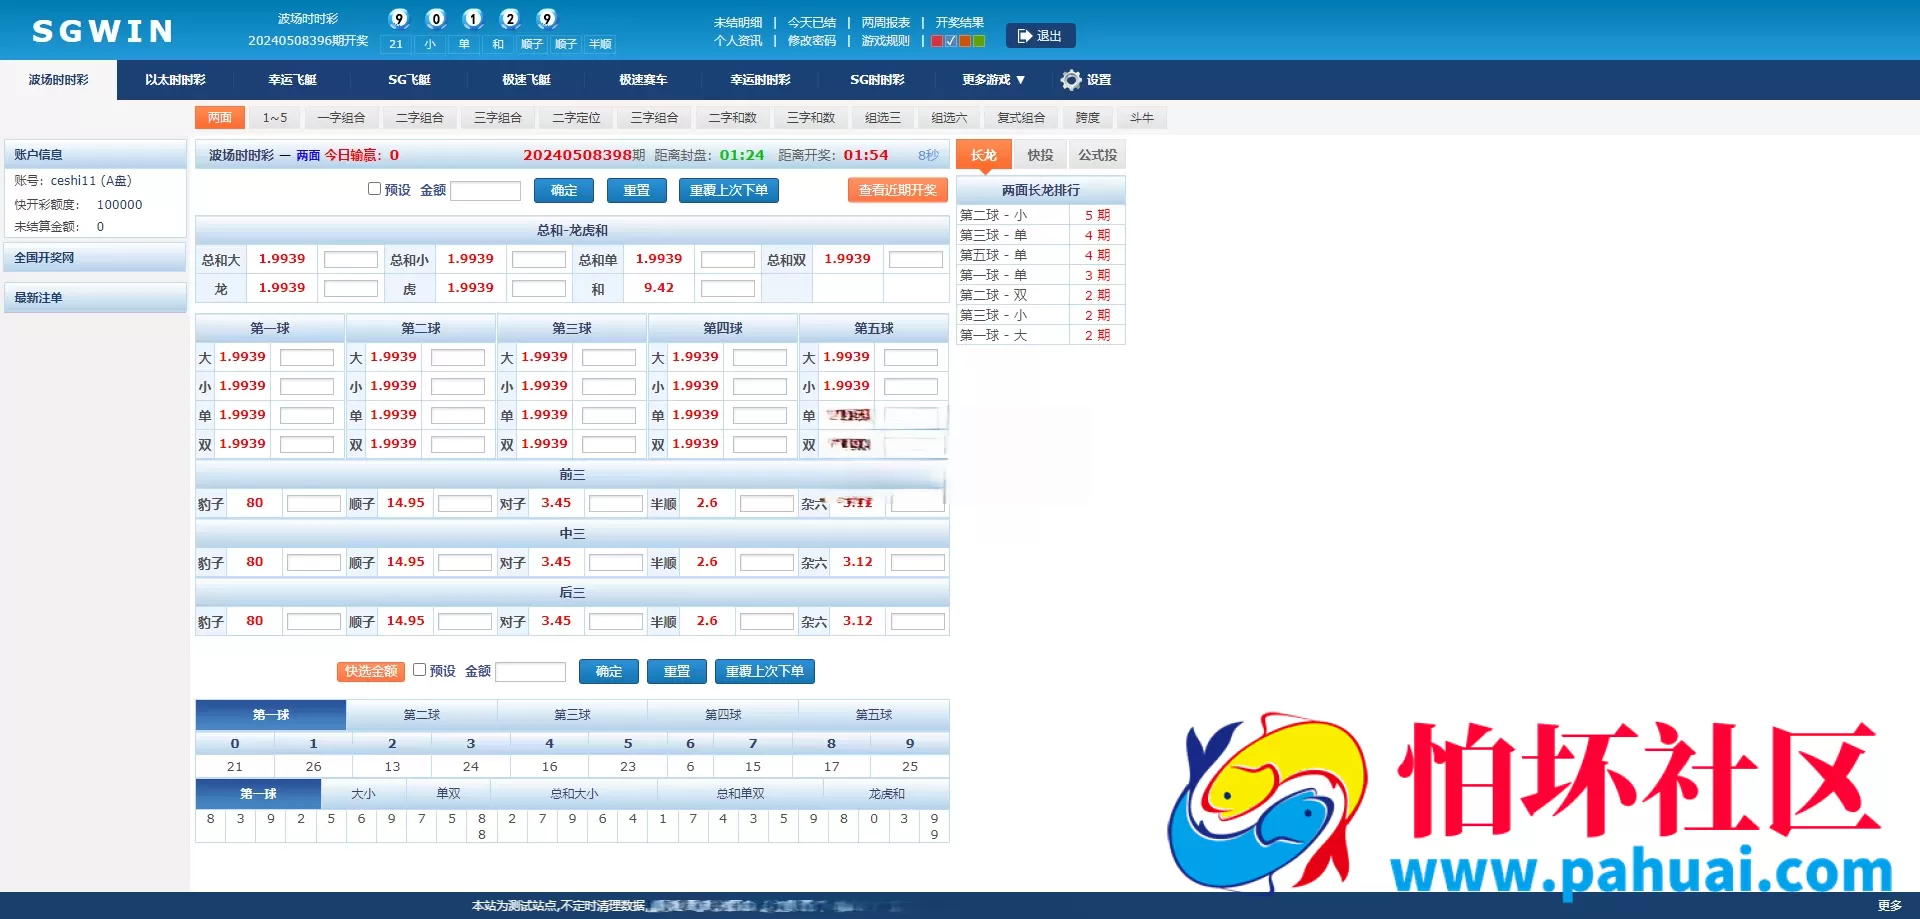Image resolution: width=1920 pixels, height=919 pixels.
Task: Open 最新注单 in the left sidebar
Action: [95, 298]
